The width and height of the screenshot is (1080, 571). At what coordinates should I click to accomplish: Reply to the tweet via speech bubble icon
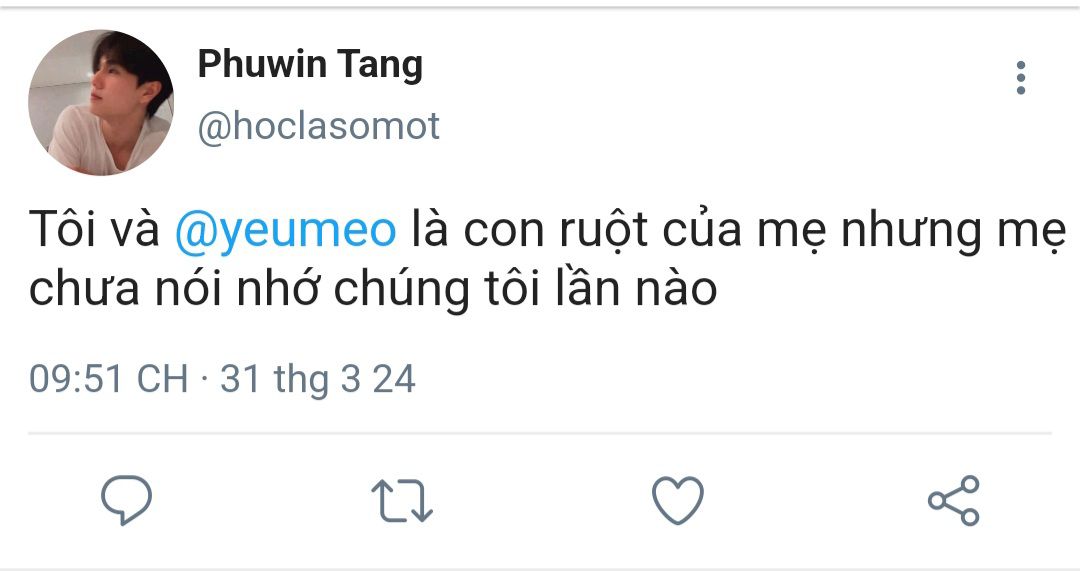[126, 500]
